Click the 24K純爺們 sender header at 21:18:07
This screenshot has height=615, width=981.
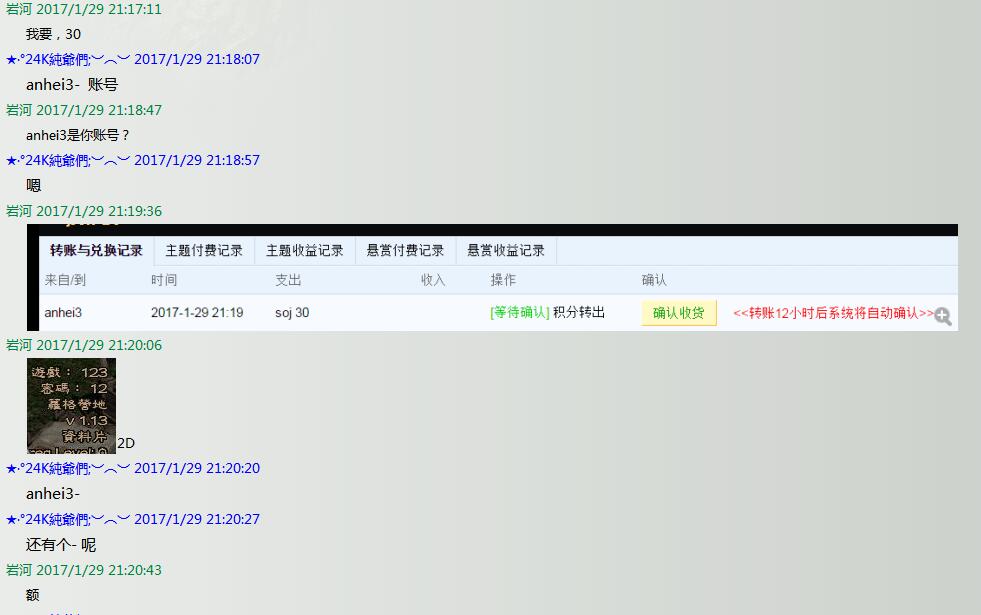132,60
